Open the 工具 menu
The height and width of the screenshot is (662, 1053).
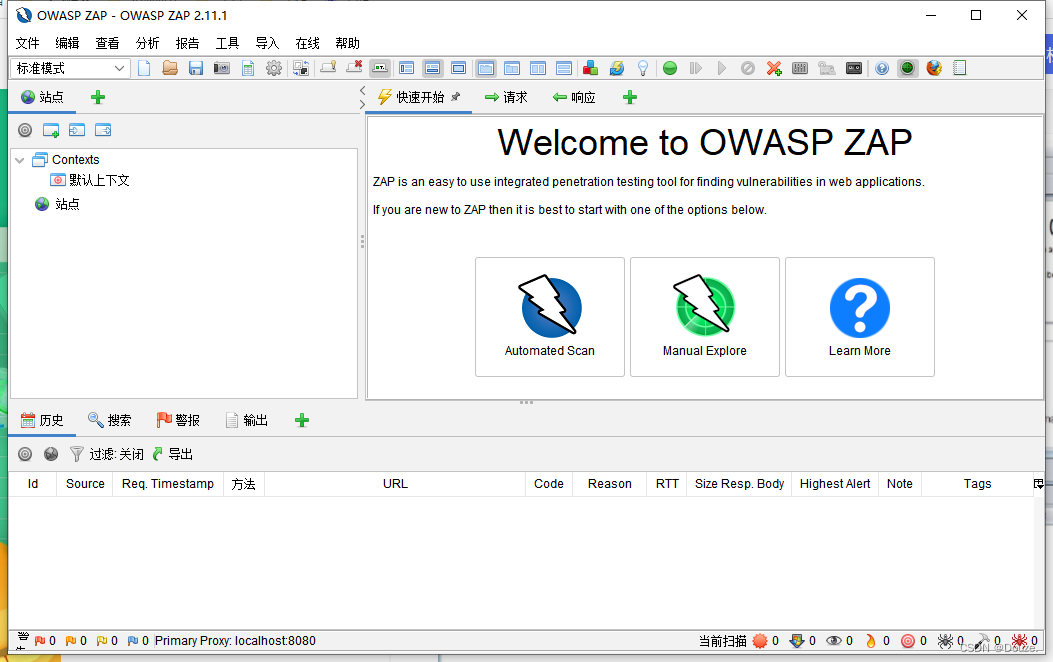pos(227,43)
